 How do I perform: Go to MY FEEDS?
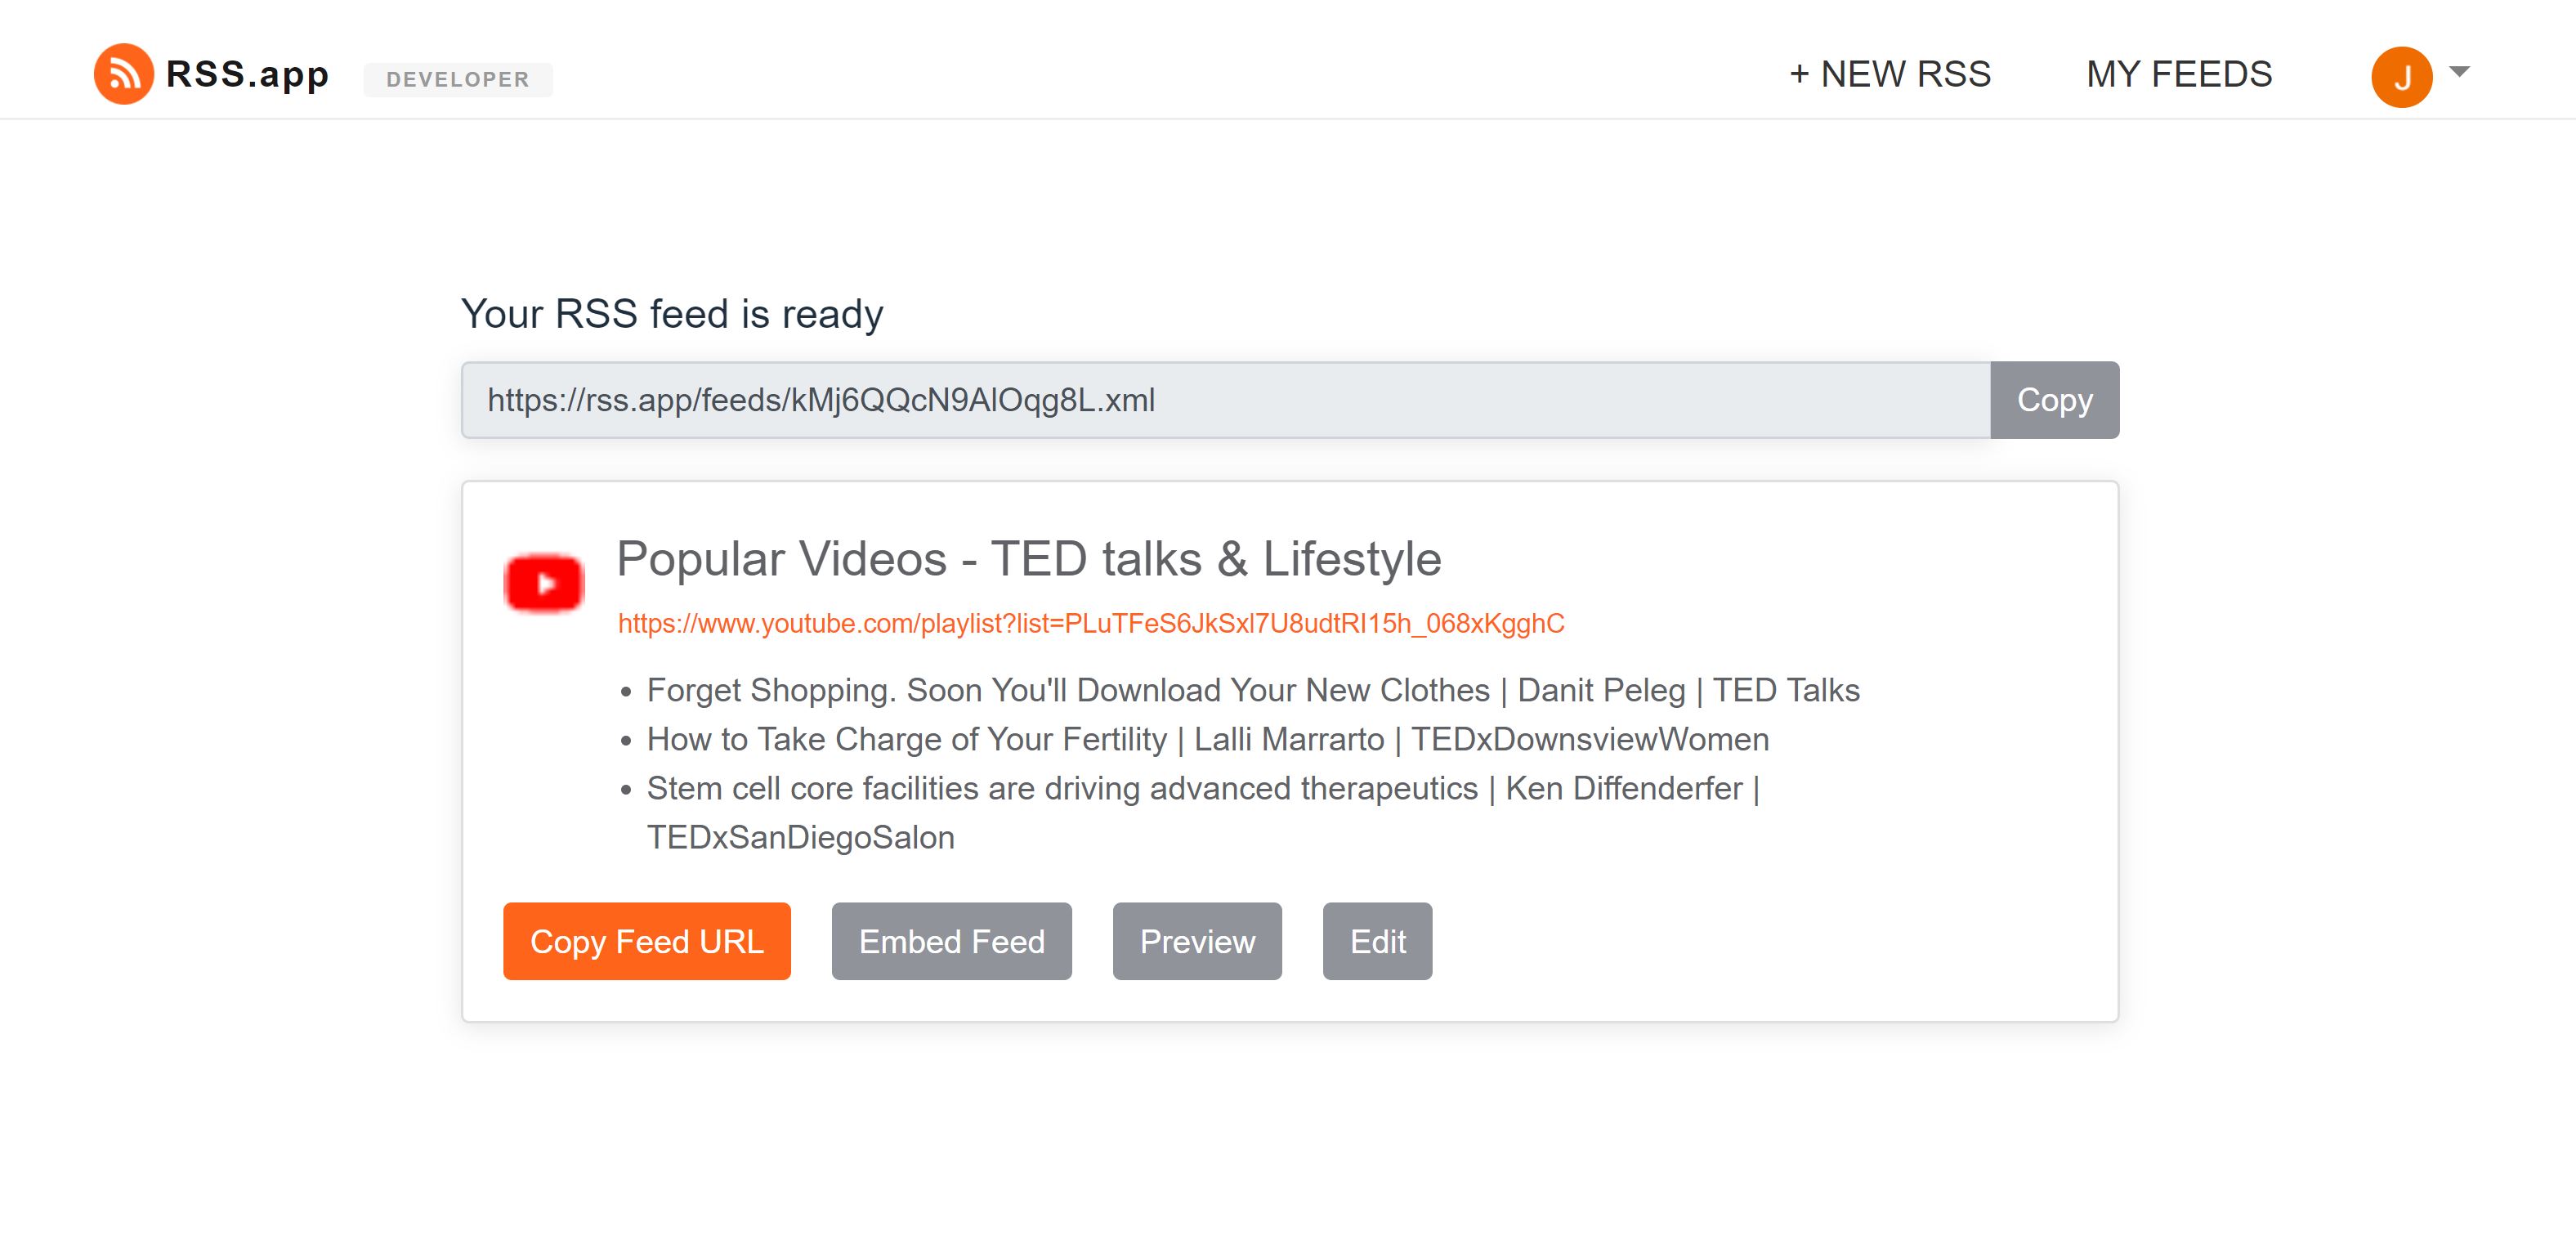2178,74
